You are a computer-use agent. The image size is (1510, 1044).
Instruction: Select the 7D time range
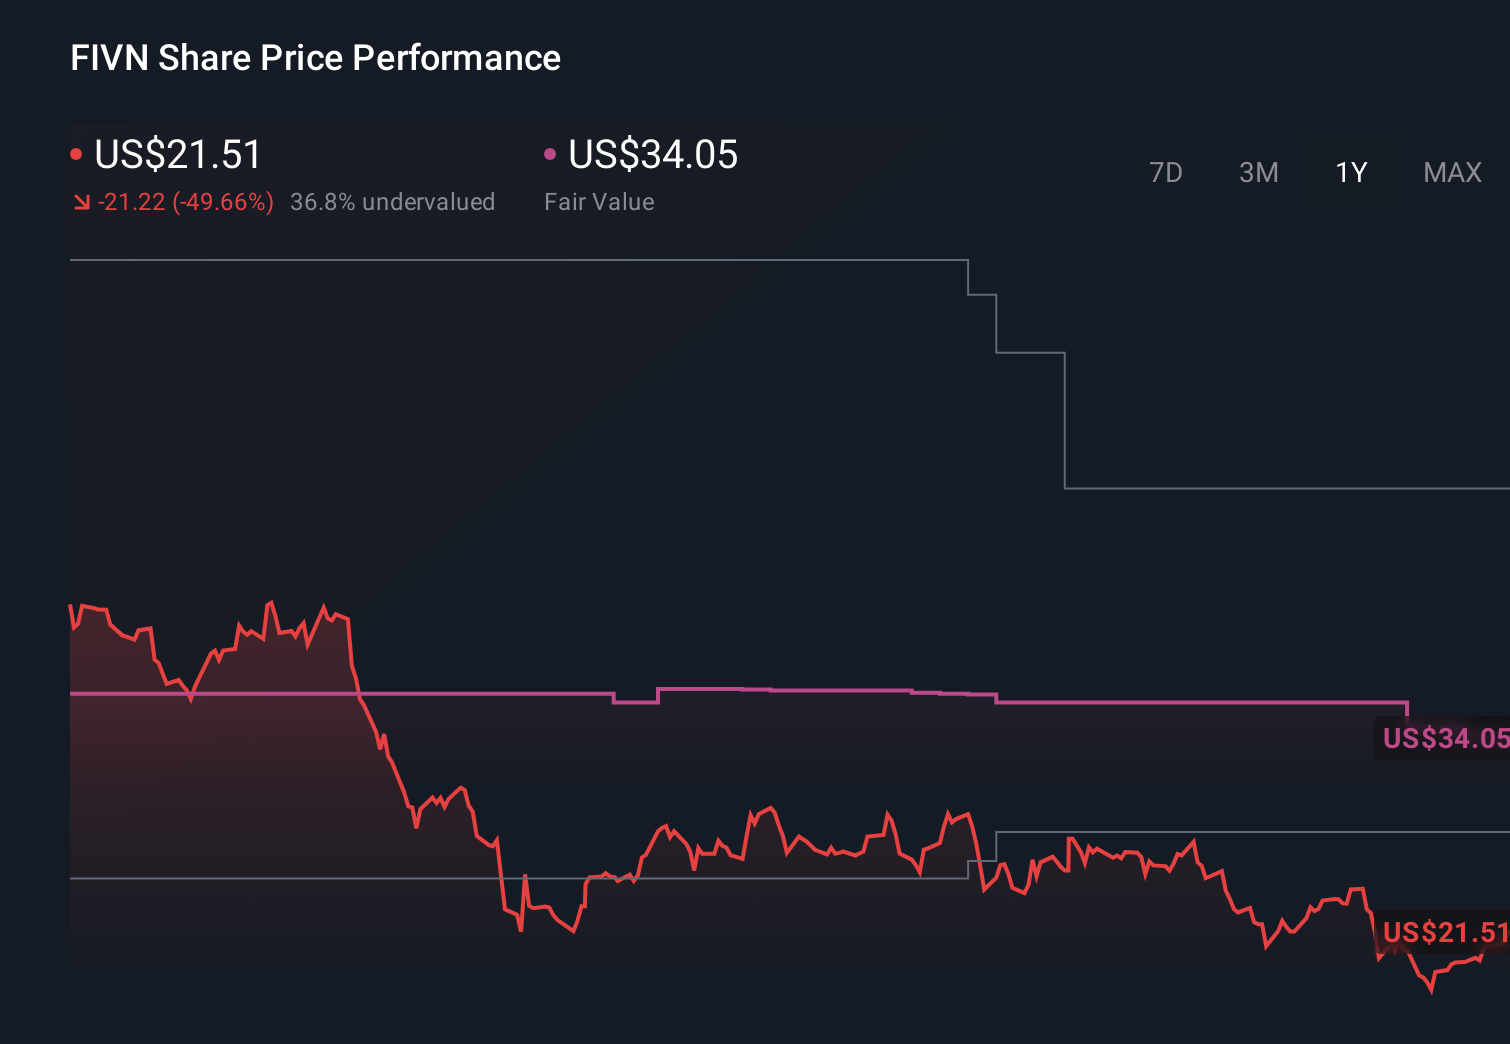(1166, 172)
